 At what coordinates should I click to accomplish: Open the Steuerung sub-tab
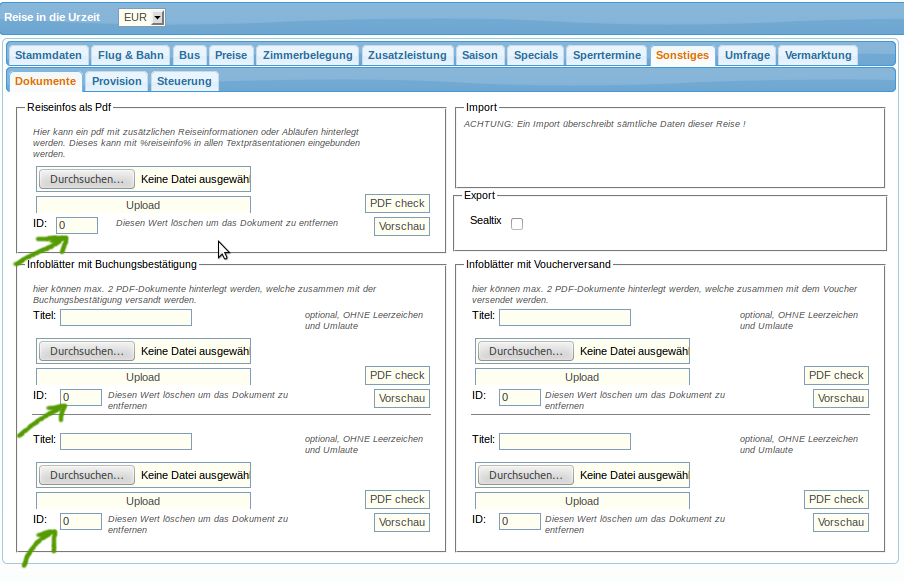[184, 81]
